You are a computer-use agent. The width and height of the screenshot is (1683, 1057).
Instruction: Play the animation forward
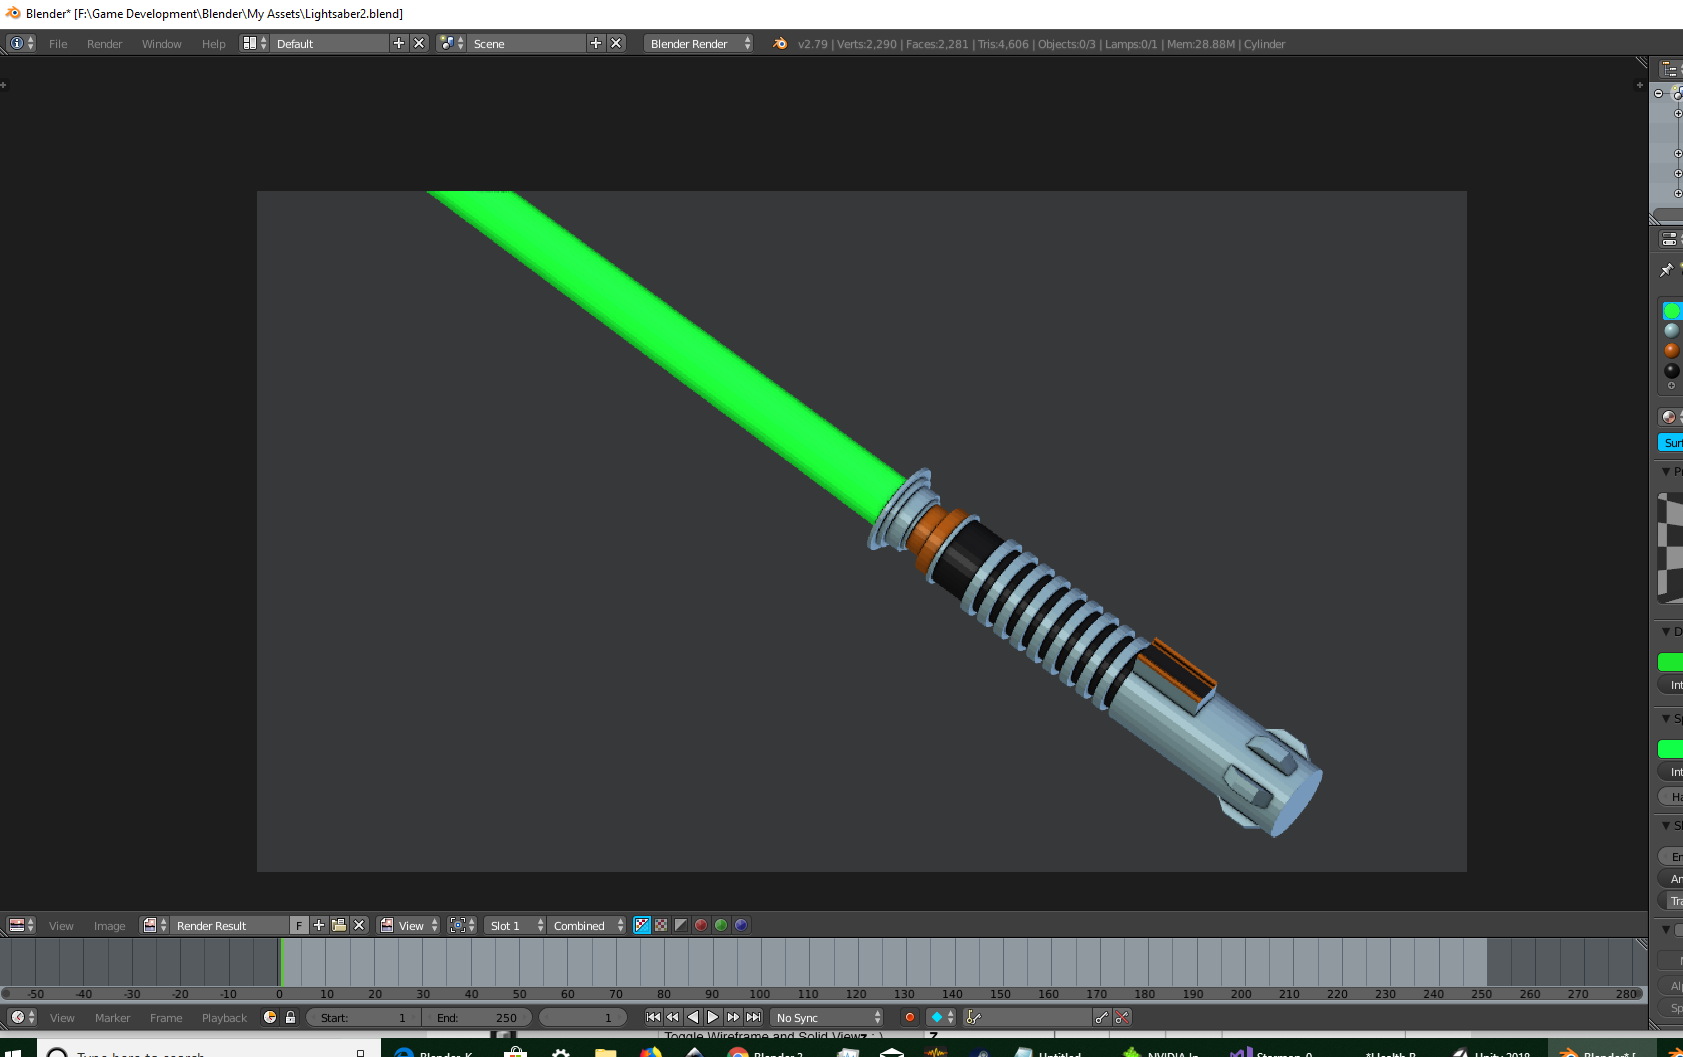coord(713,1017)
